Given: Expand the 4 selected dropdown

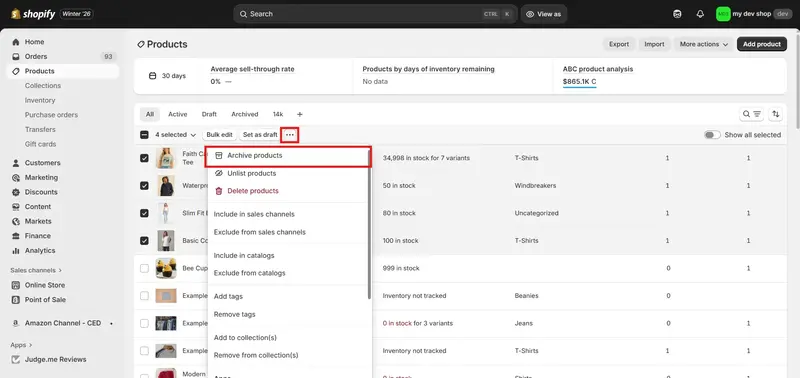Looking at the screenshot, I should coord(176,135).
